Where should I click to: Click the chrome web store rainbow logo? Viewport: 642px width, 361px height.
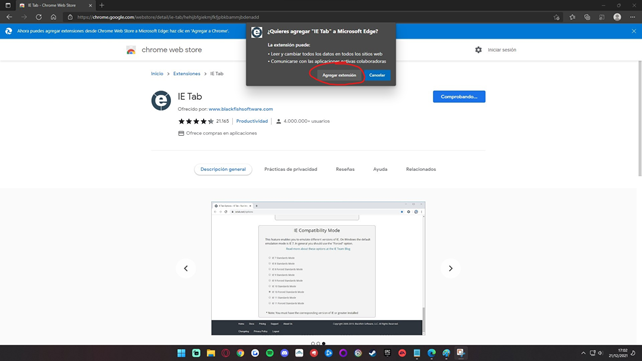131,50
